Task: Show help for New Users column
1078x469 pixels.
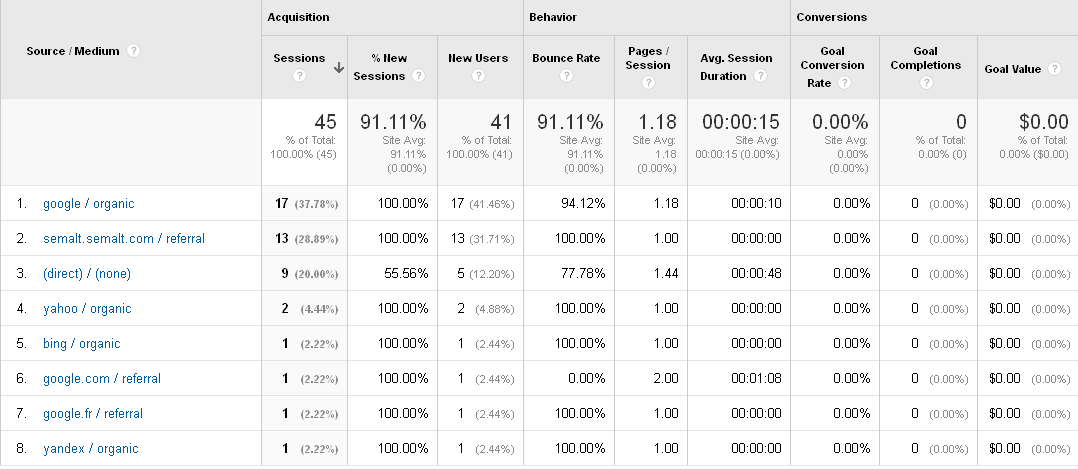Action: [x=478, y=76]
